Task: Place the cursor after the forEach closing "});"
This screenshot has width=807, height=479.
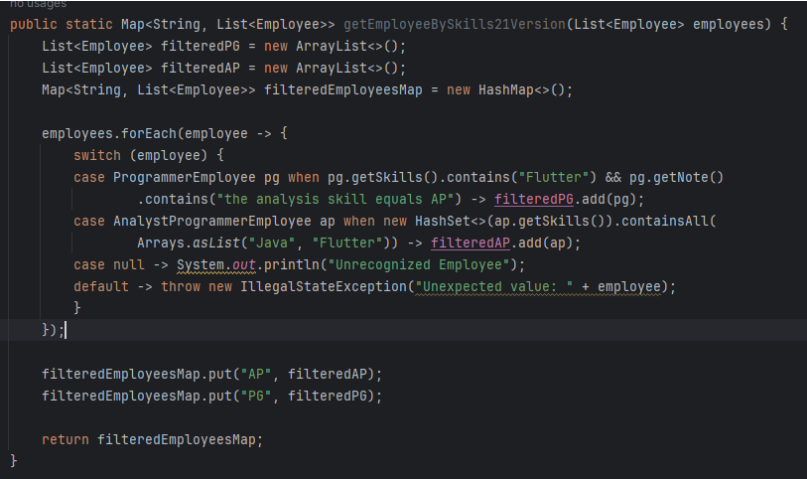Action: point(66,330)
